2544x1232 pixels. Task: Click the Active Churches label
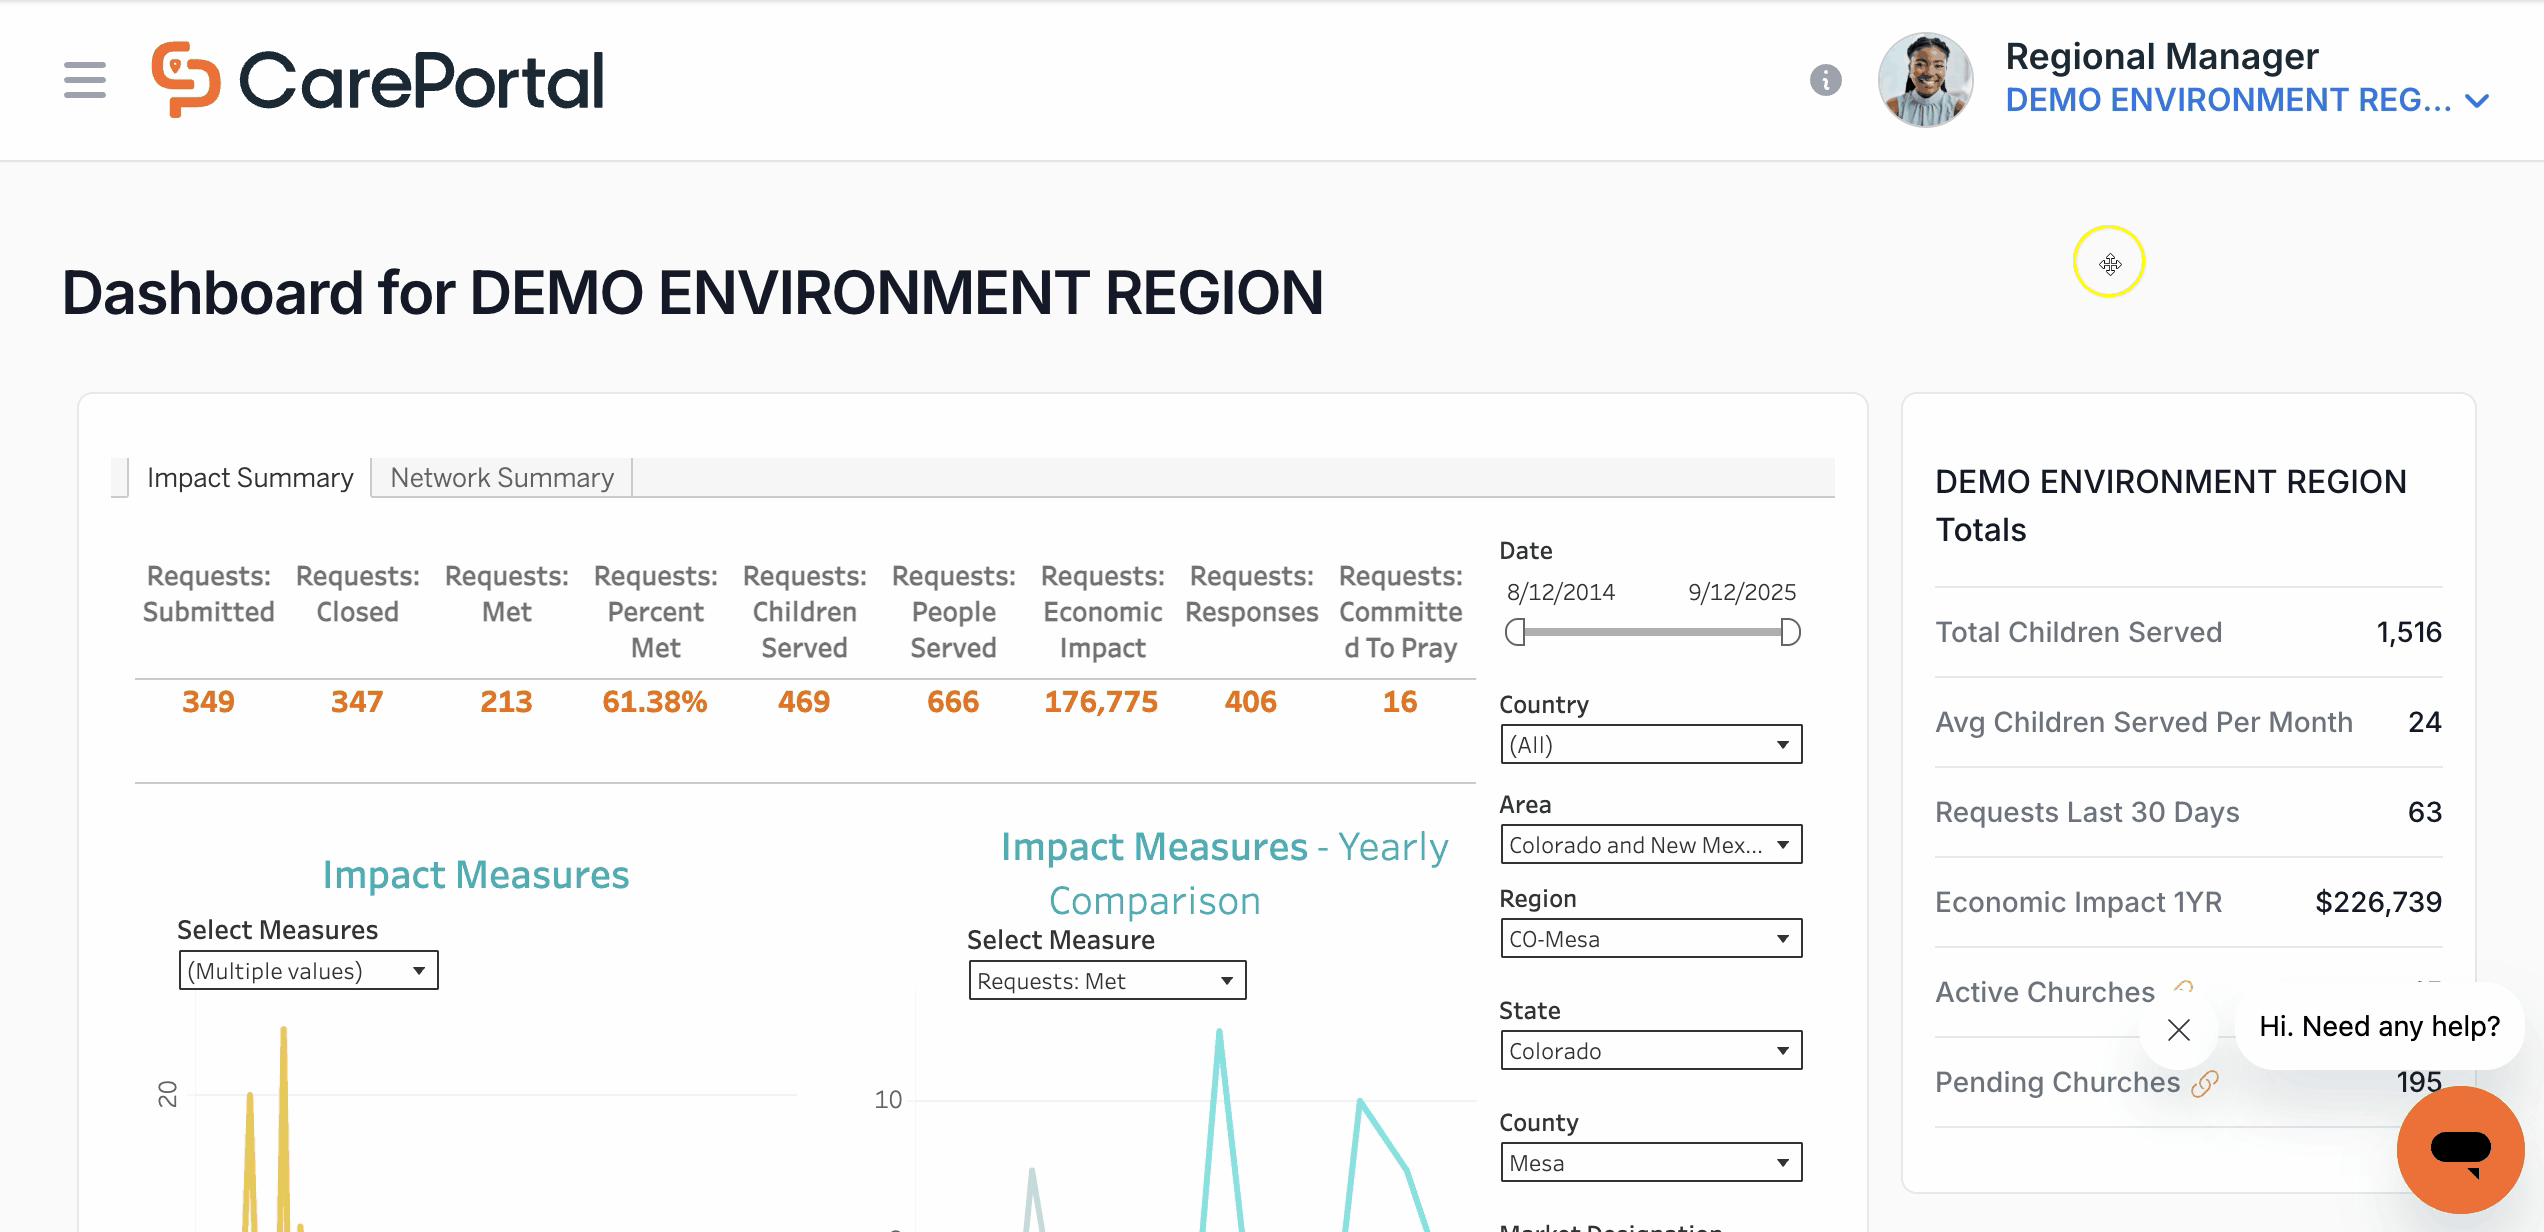(2045, 992)
